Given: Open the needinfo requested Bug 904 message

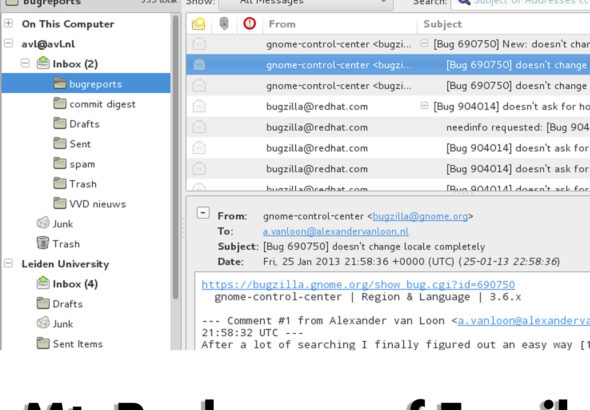Looking at the screenshot, I should click(x=388, y=128).
